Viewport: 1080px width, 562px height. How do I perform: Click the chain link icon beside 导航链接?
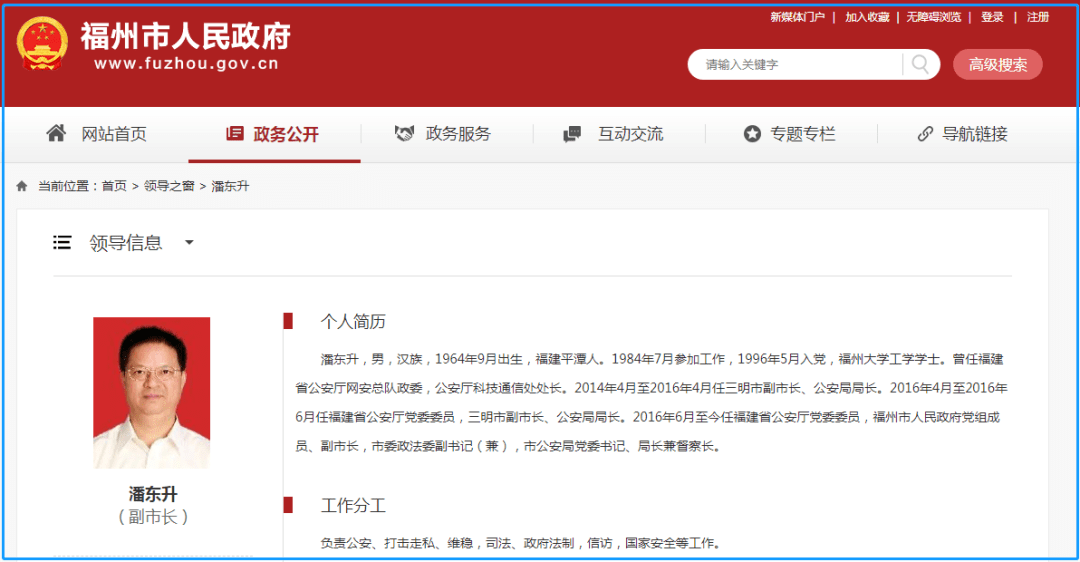(925, 134)
